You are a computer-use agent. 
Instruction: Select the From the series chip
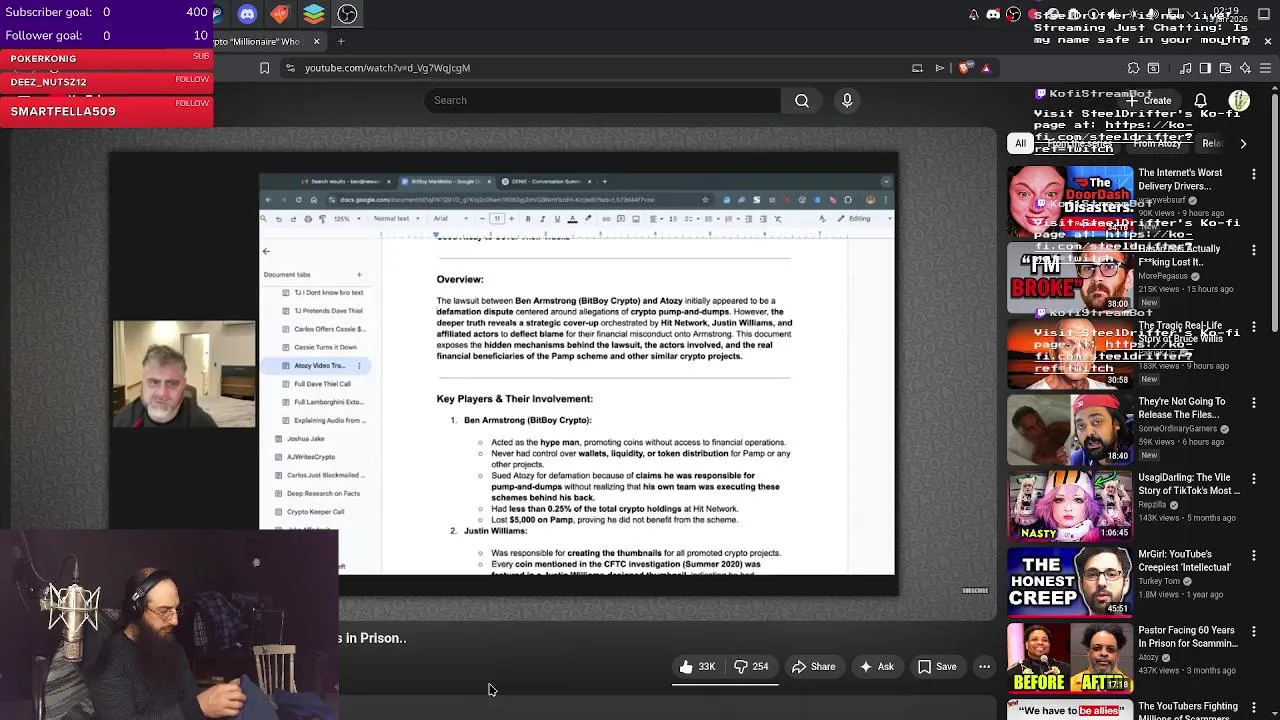point(1079,144)
